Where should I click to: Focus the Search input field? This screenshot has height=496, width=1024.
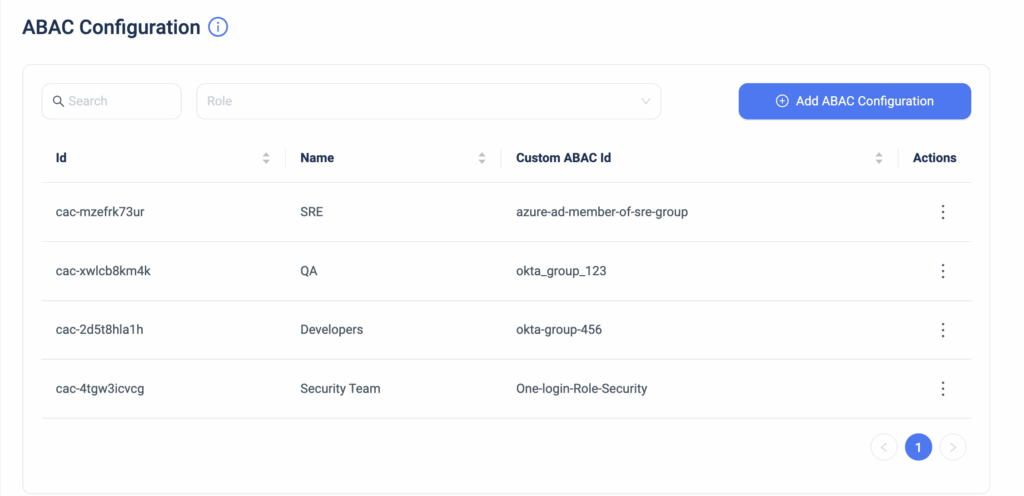point(112,101)
